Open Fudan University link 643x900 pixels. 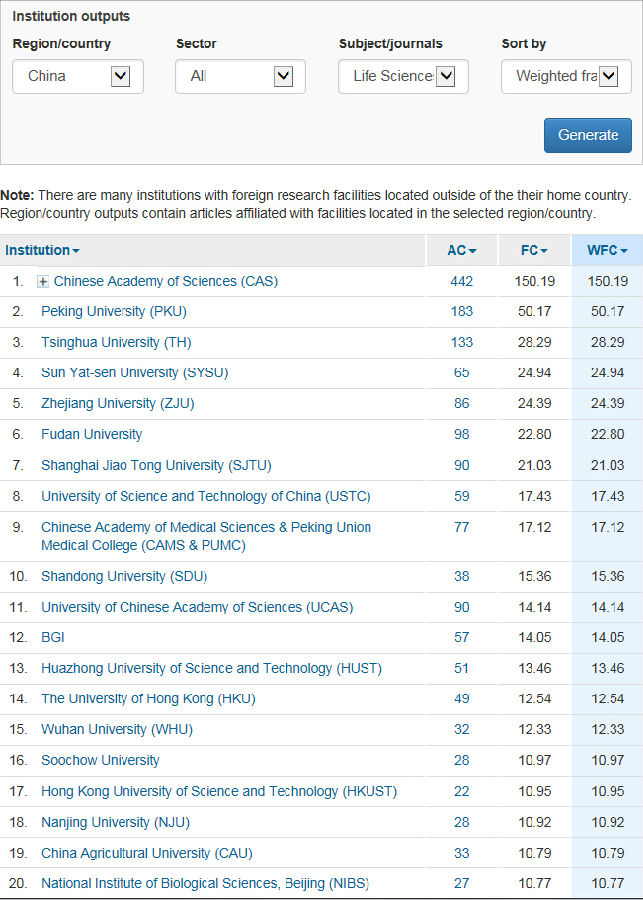pyautogui.click(x=91, y=435)
